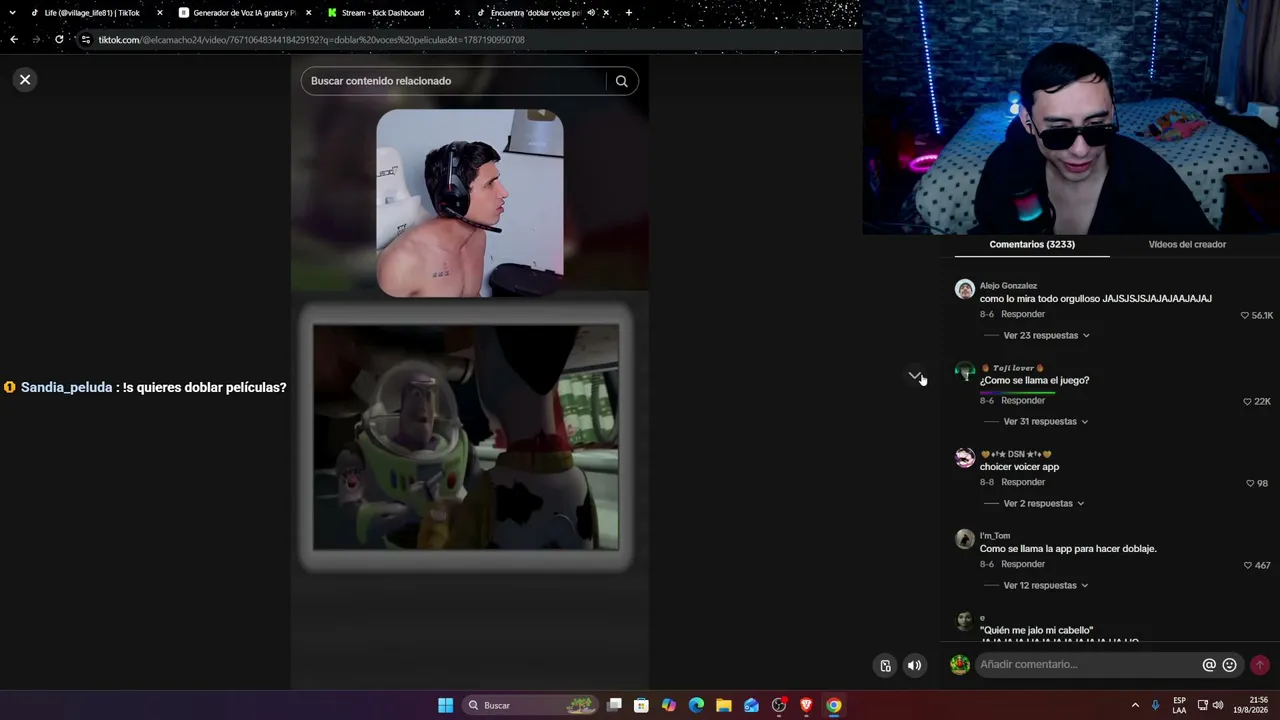Post comment with the red arrow button
Image resolution: width=1280 pixels, height=720 pixels.
point(1260,665)
